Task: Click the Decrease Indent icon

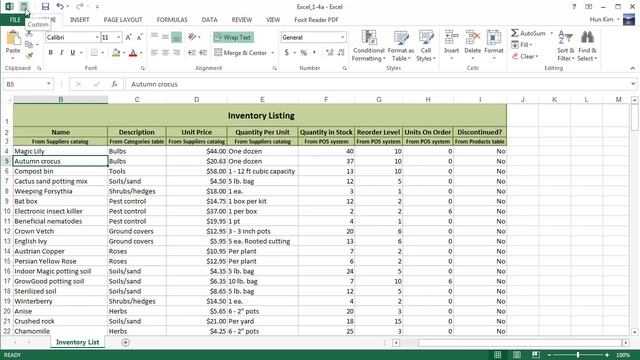Action: [x=192, y=53]
